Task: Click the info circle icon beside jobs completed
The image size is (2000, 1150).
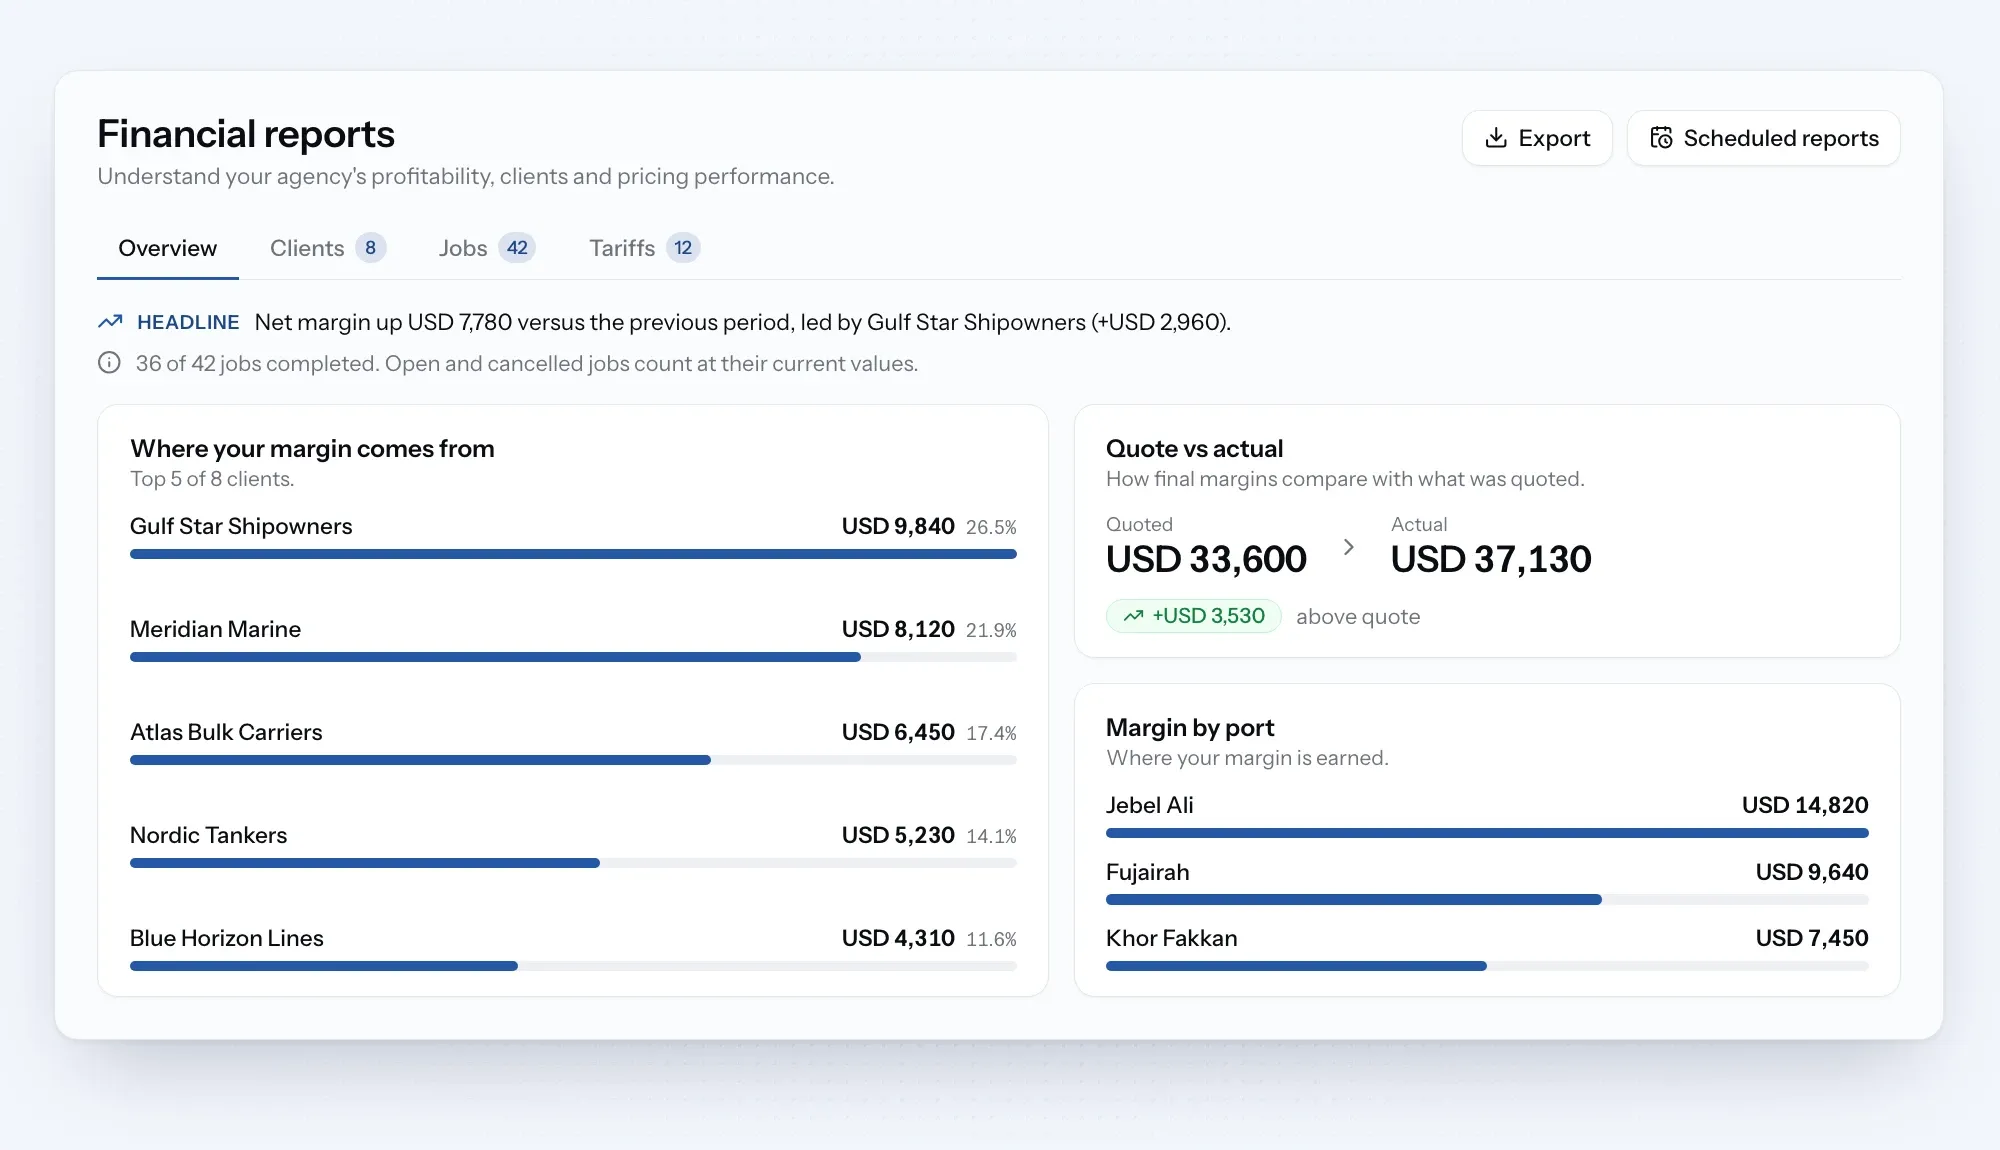Action: tap(109, 363)
